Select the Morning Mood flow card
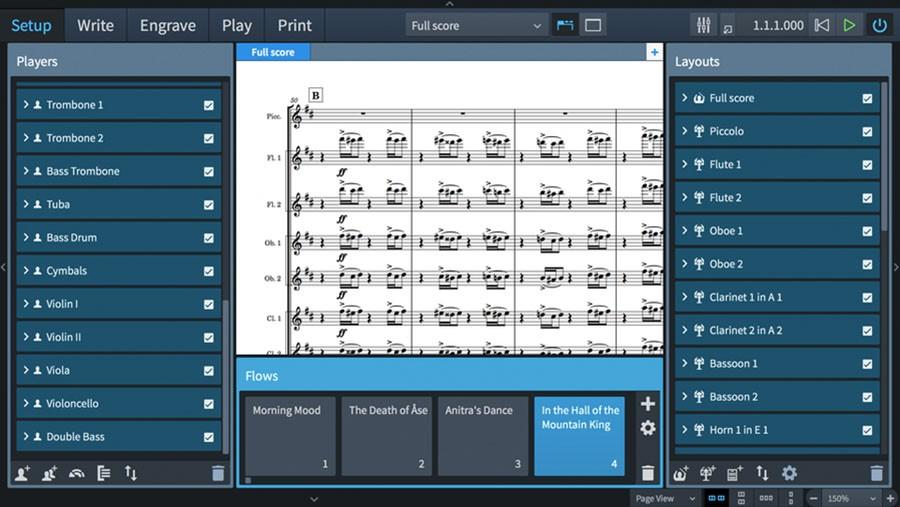 (289, 435)
